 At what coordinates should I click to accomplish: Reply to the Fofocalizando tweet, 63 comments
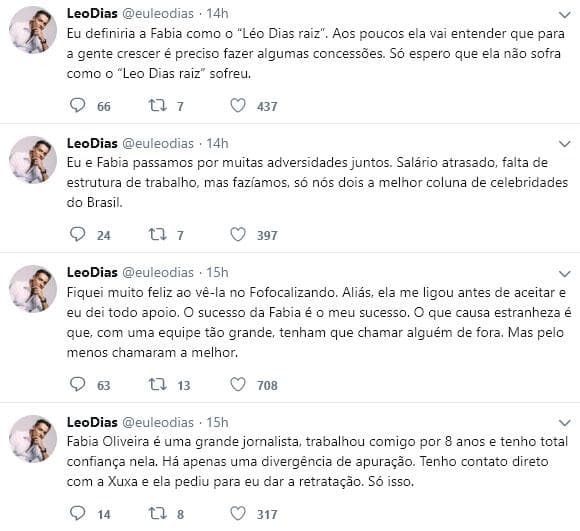(78, 385)
